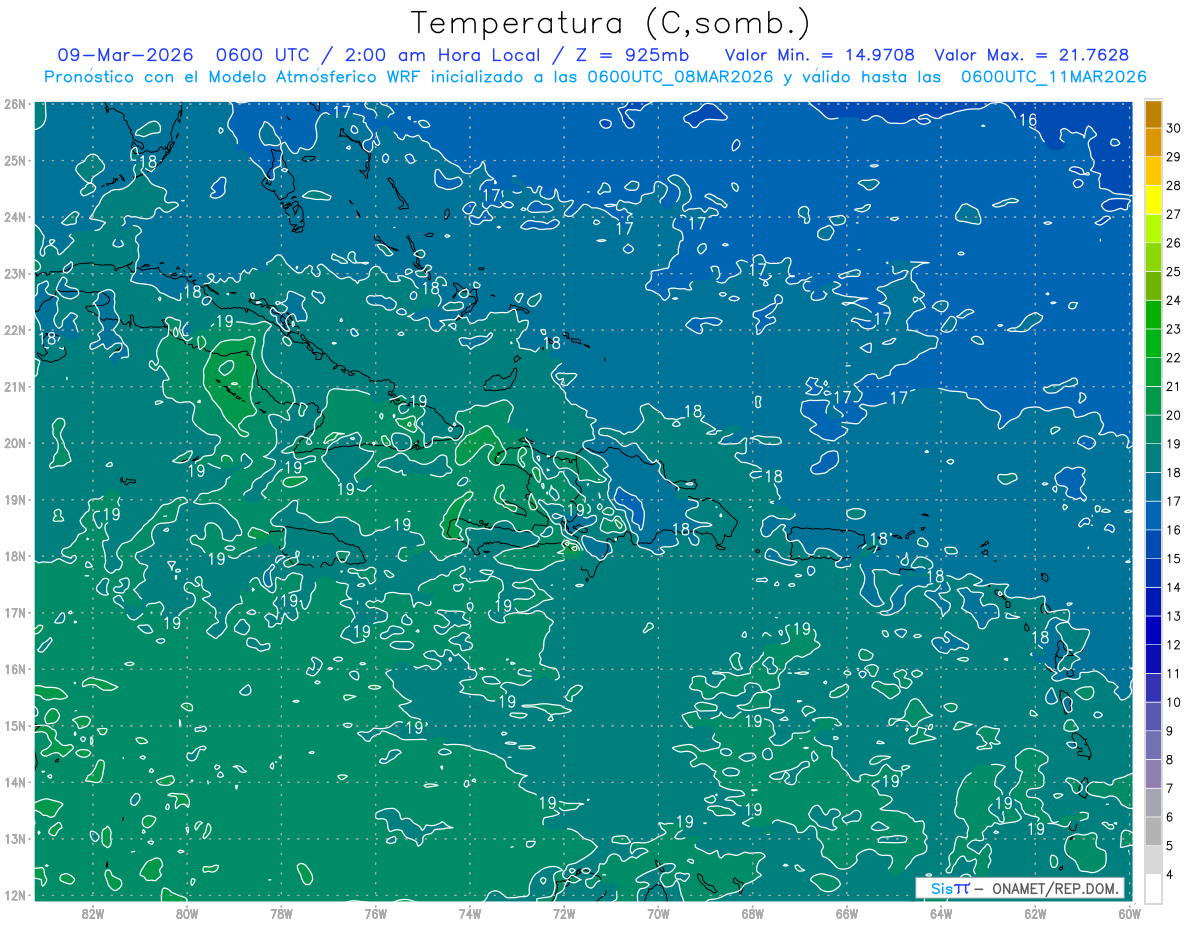Screen dimensions: 1200x927
Task: Click 'Valor Min. = 14.9708' text
Action: tap(820, 55)
